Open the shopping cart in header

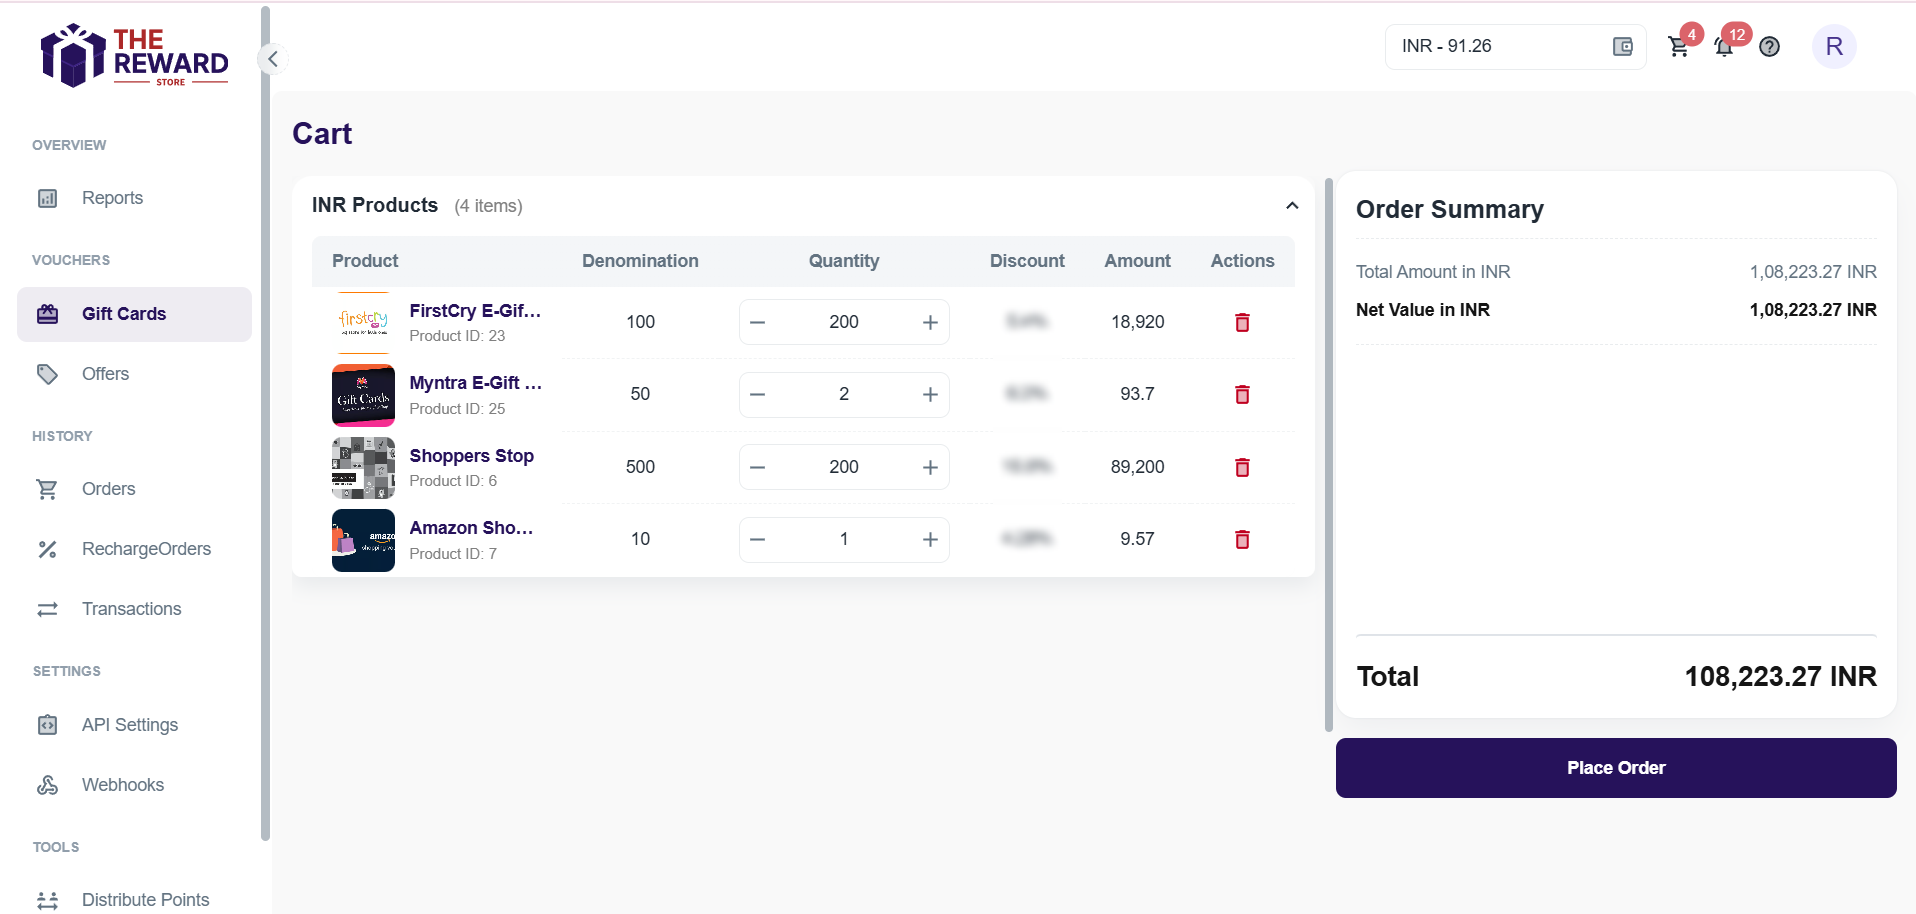[1679, 46]
